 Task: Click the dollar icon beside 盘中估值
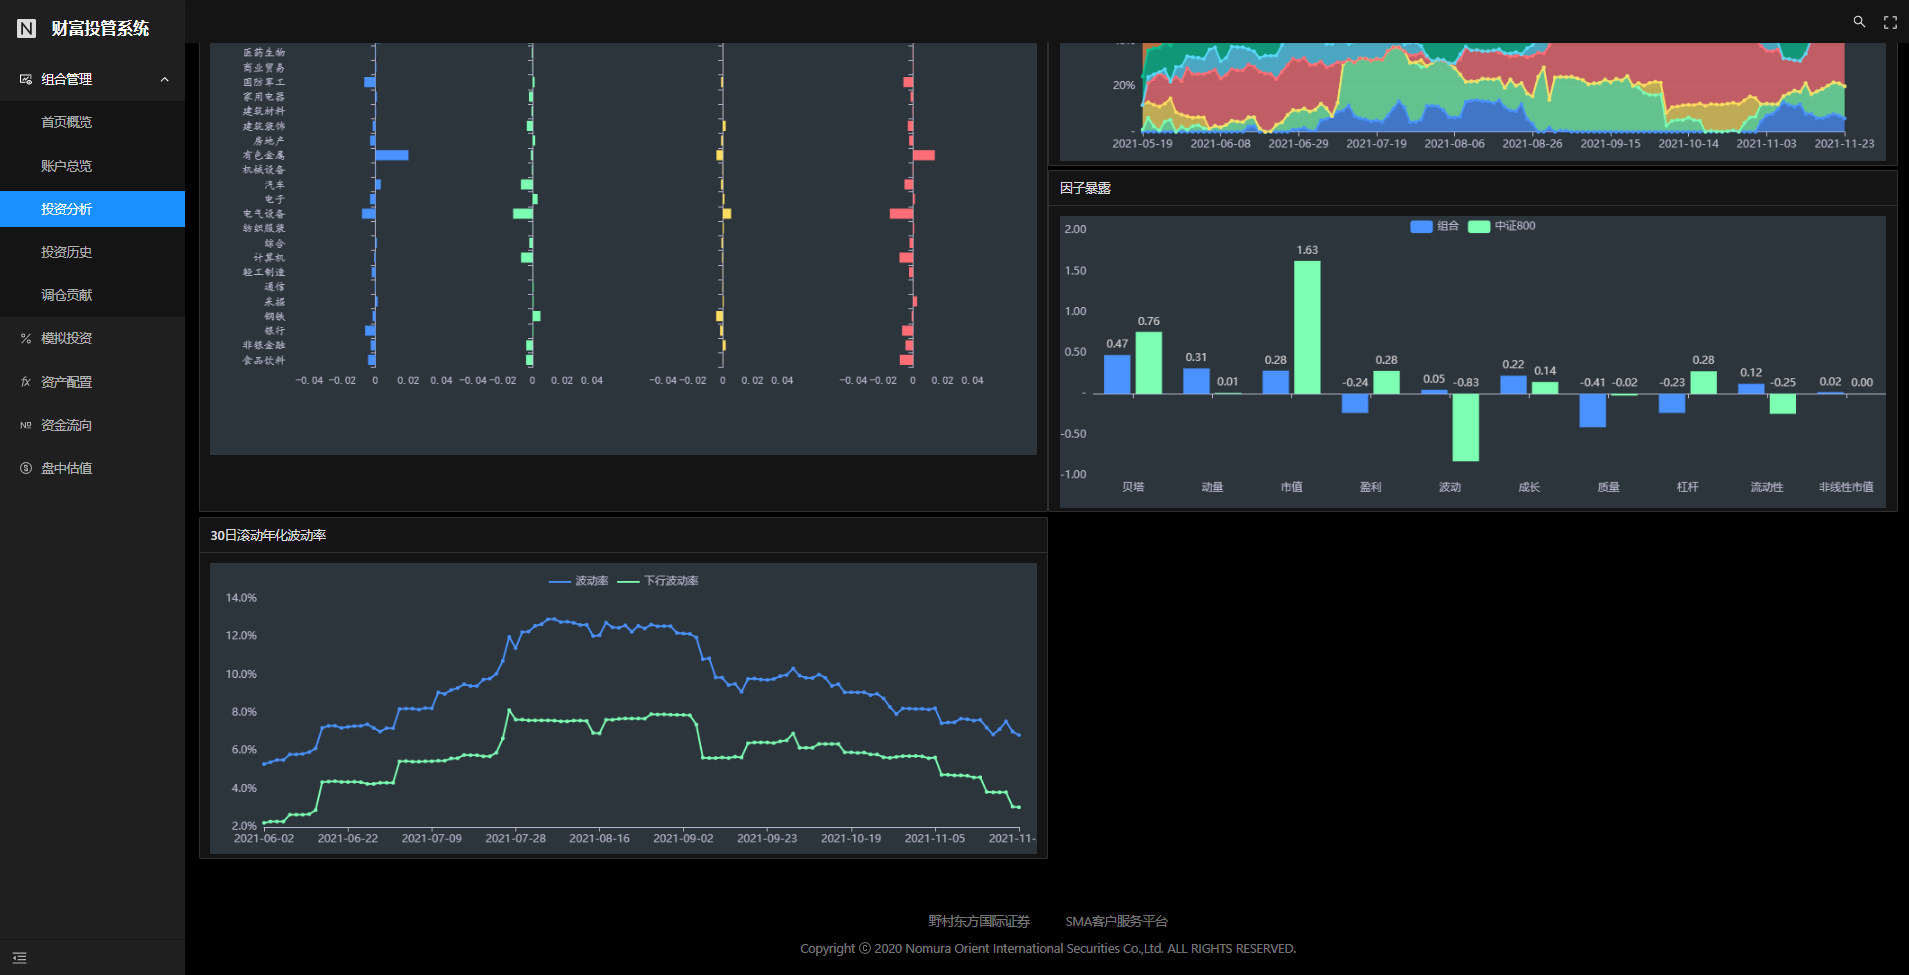pos(26,468)
